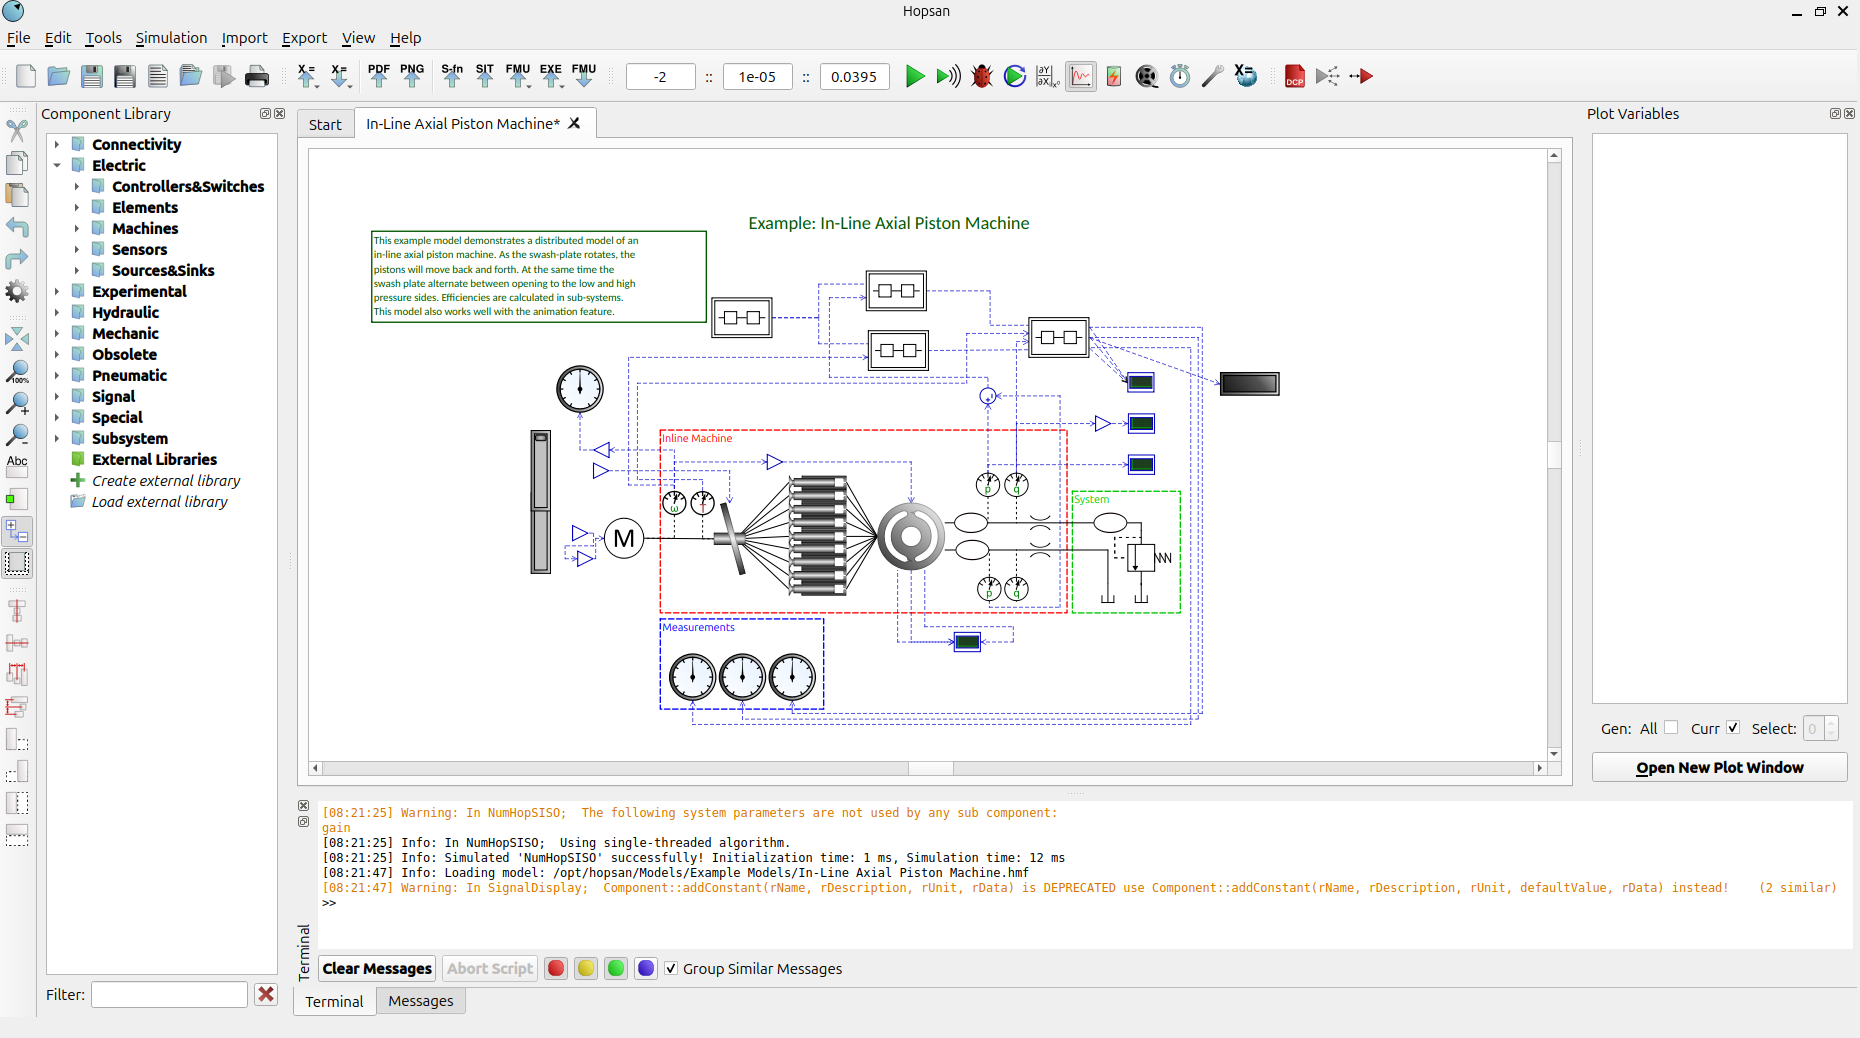Screen dimensions: 1860x1038
Task: Click the Export PNG icon
Action: tap(412, 77)
